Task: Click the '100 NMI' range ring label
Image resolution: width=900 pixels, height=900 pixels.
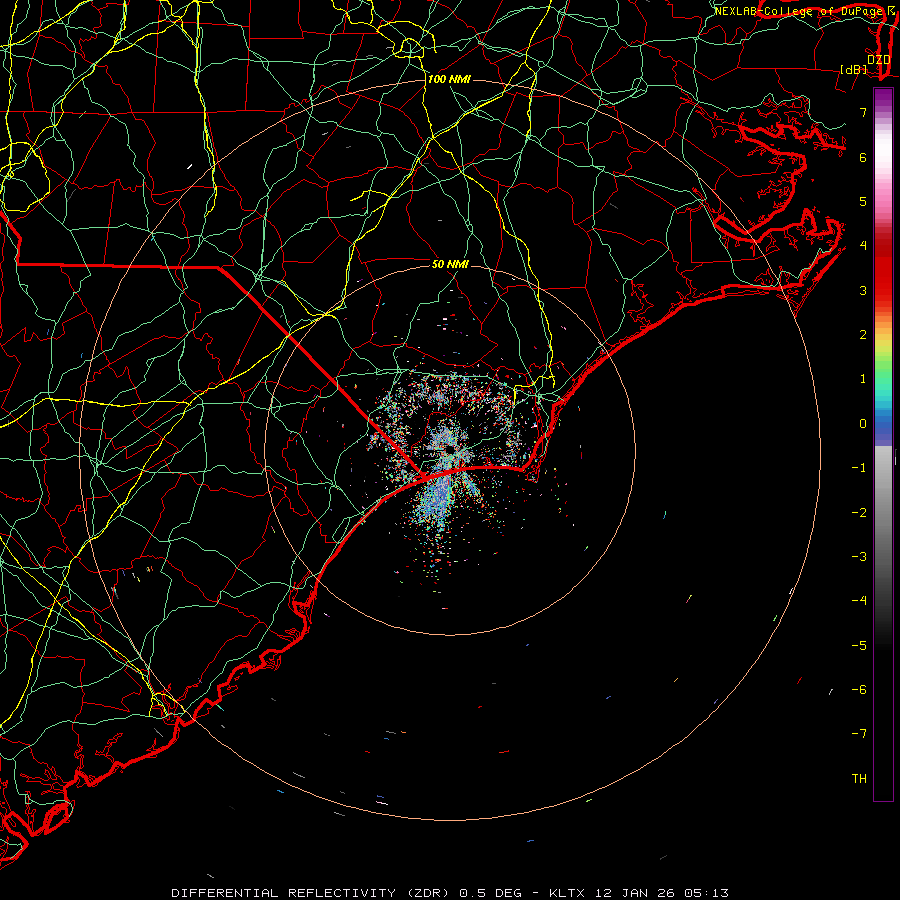Action: click(x=449, y=79)
